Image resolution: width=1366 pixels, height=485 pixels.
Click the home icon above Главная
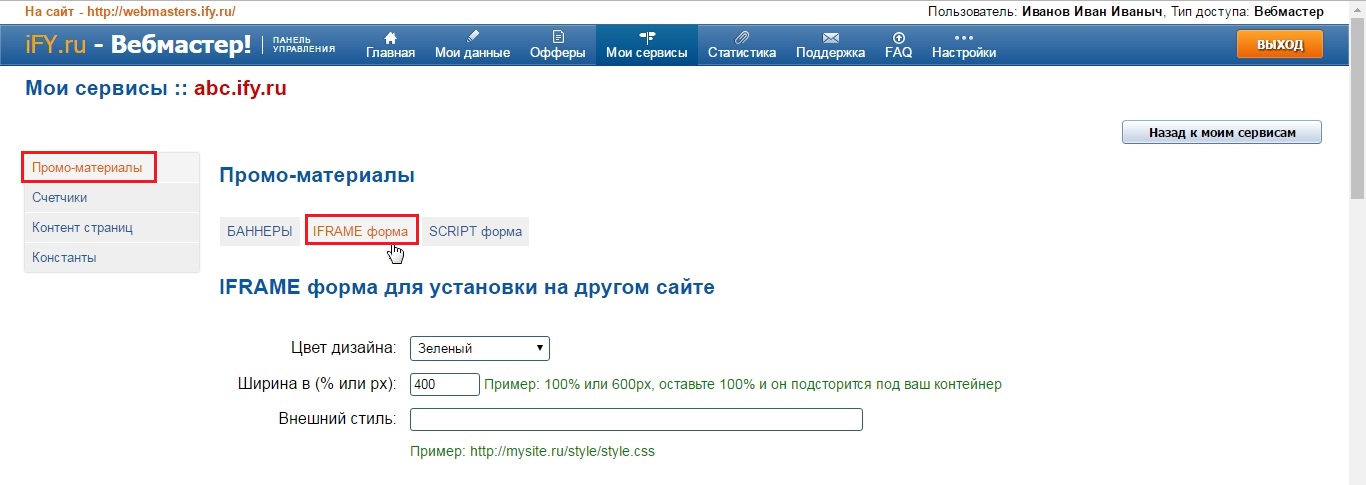click(x=390, y=37)
